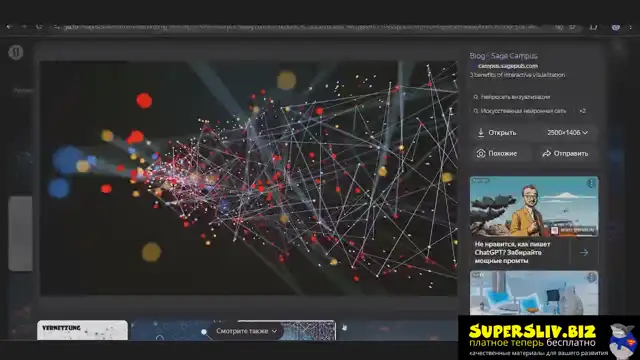Click the browser profile avatar icon
The width and height of the screenshot is (640, 360).
[616, 27]
